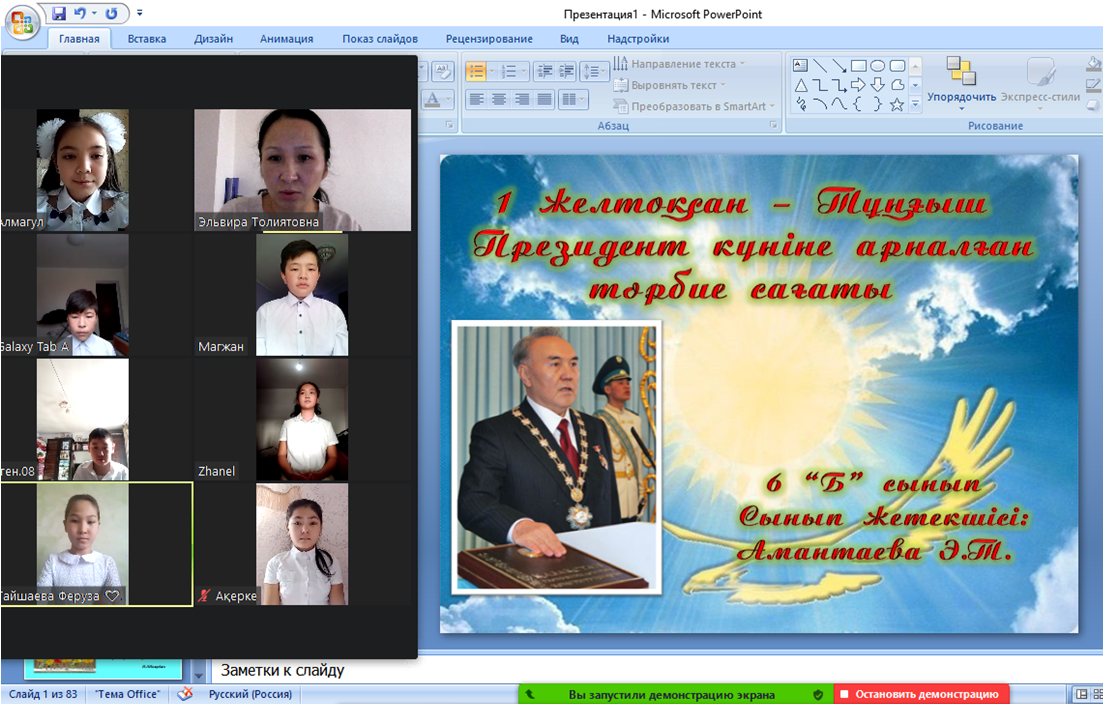Viewport: 1104px width, 705px height.
Task: Toggle center text alignment
Action: pyautogui.click(x=498, y=99)
